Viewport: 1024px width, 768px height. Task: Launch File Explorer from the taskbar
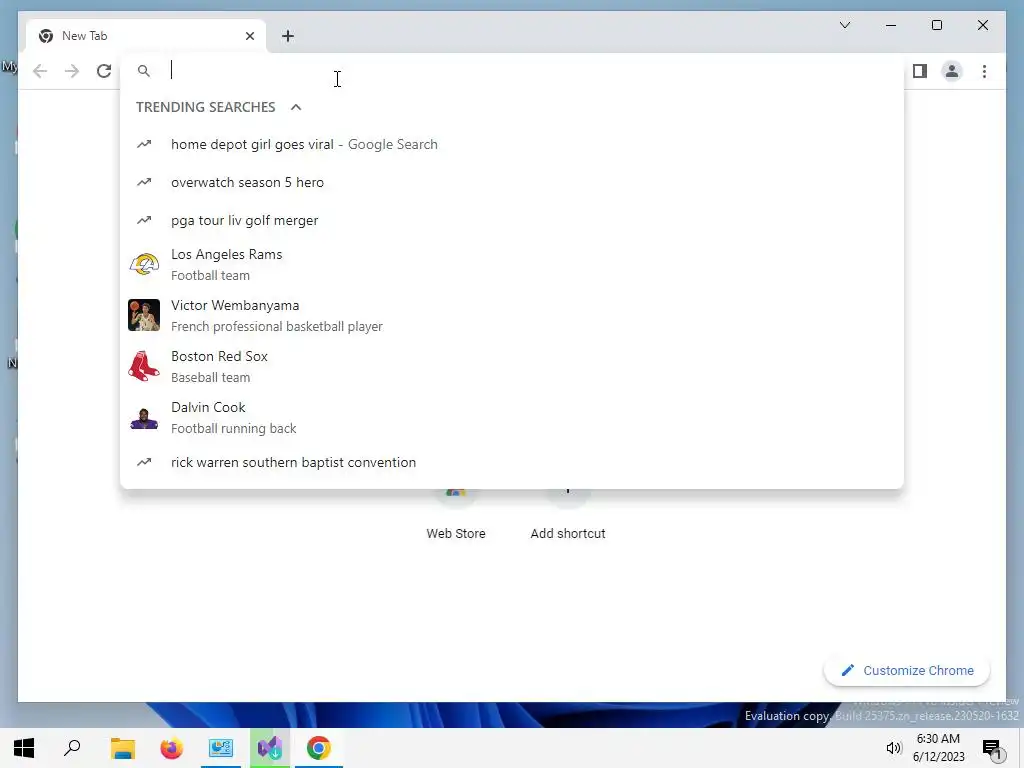tap(122, 748)
